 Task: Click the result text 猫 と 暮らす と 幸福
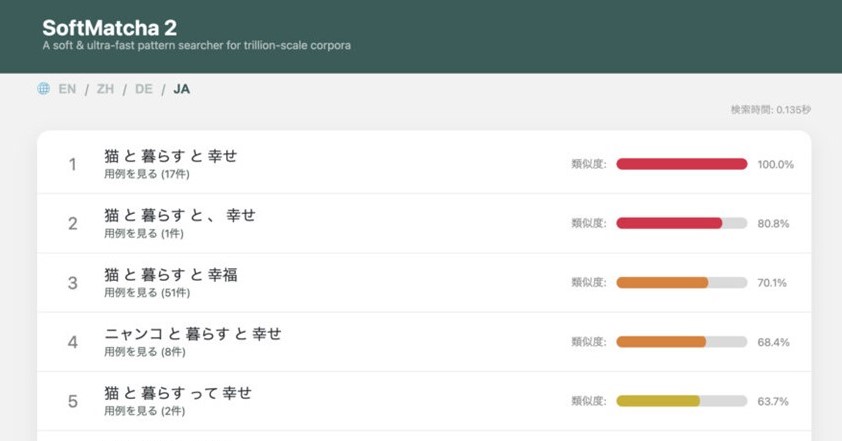pos(170,275)
